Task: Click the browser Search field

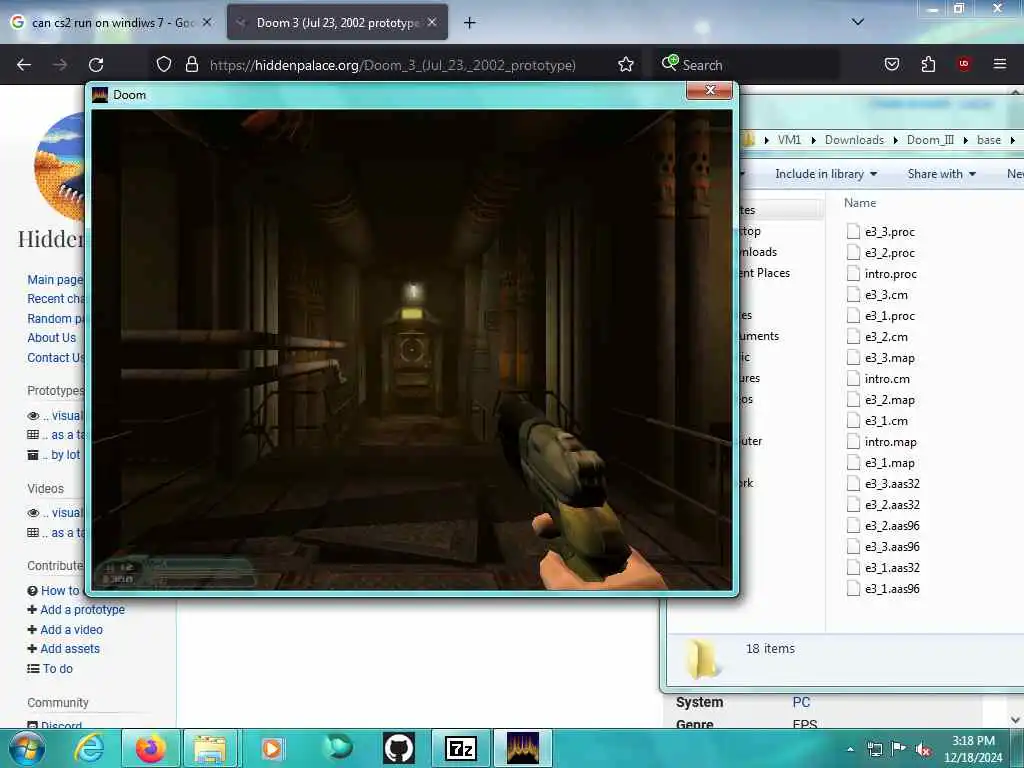Action: coord(746,65)
